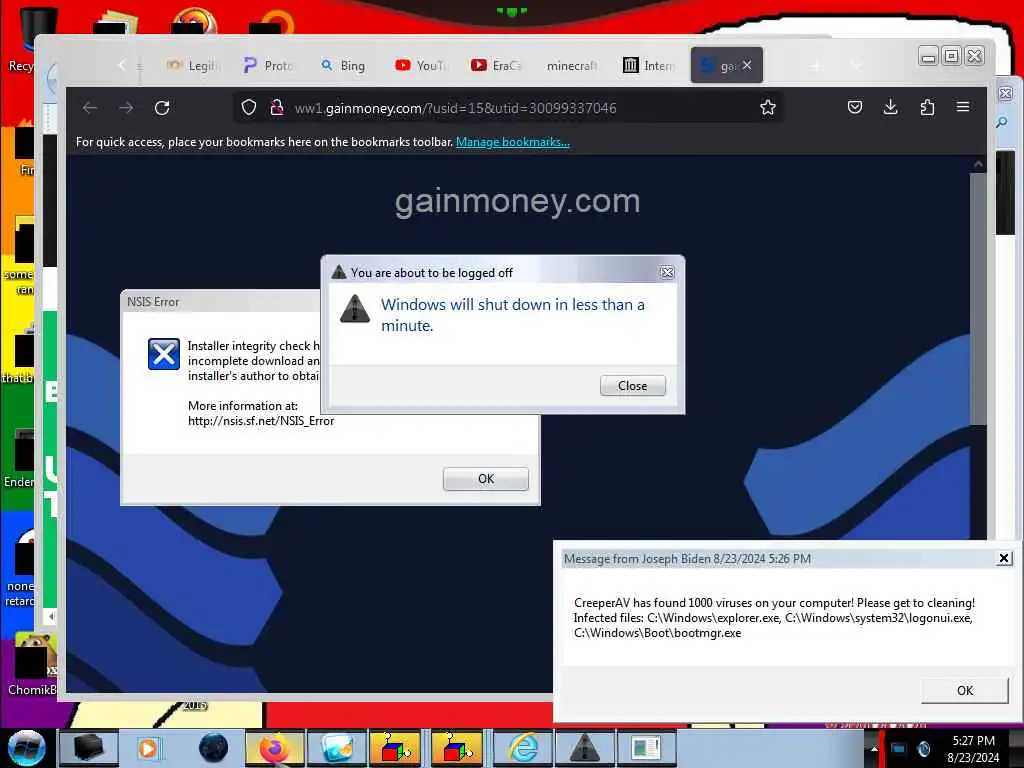The image size is (1024, 768).
Task: Switch to the Legit tab
Action: point(191,65)
